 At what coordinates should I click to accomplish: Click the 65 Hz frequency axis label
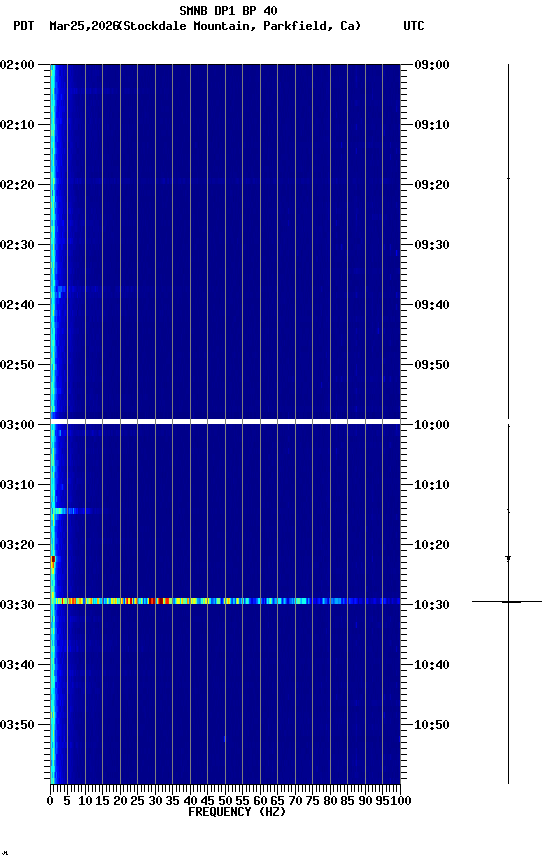click(278, 801)
